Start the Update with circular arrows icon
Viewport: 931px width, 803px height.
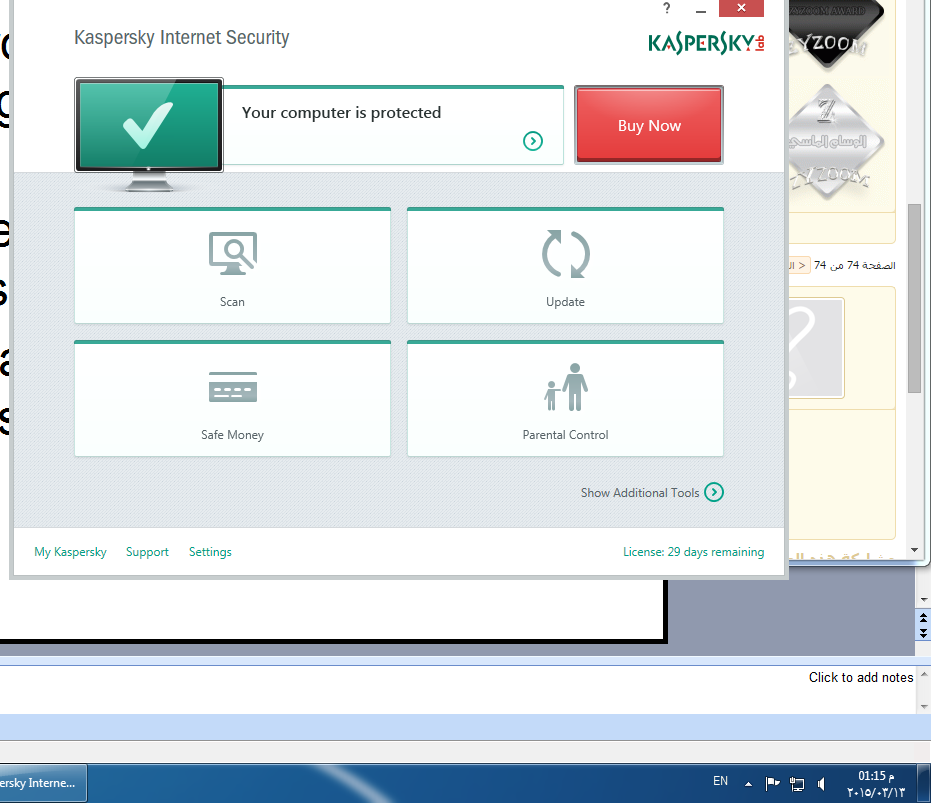(565, 254)
